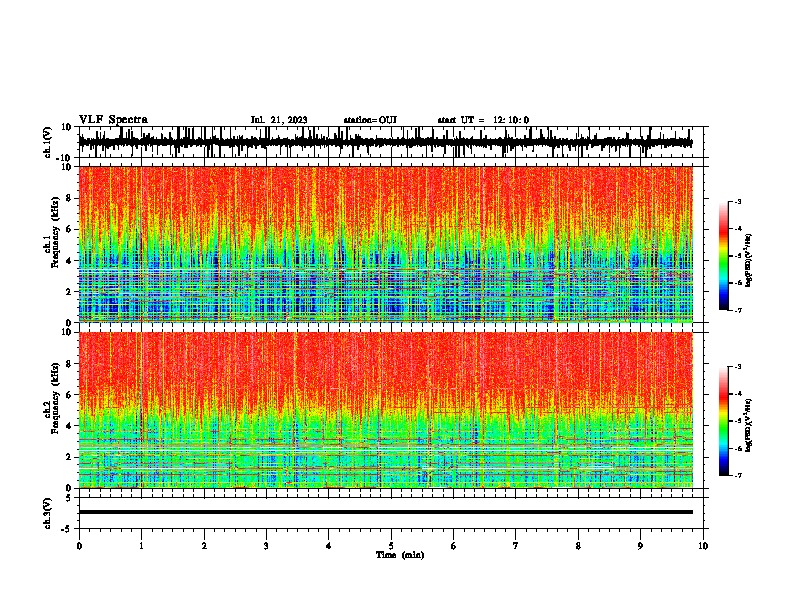This screenshot has height=612, width=792.
Task: Click the 9 minute tick label on time axis
Action: click(640, 546)
